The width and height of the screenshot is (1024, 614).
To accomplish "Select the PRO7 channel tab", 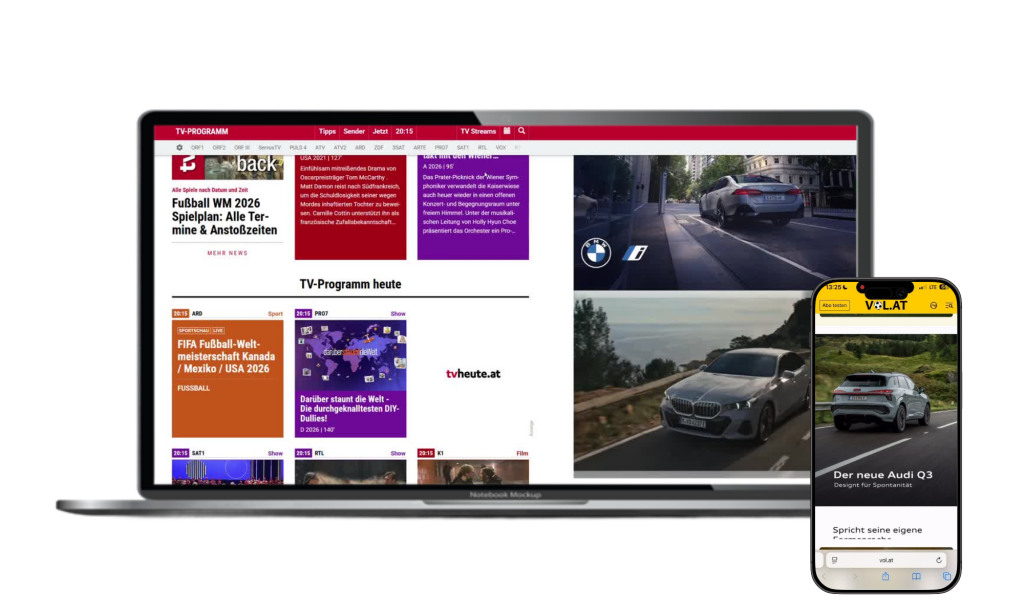I will click(441, 148).
